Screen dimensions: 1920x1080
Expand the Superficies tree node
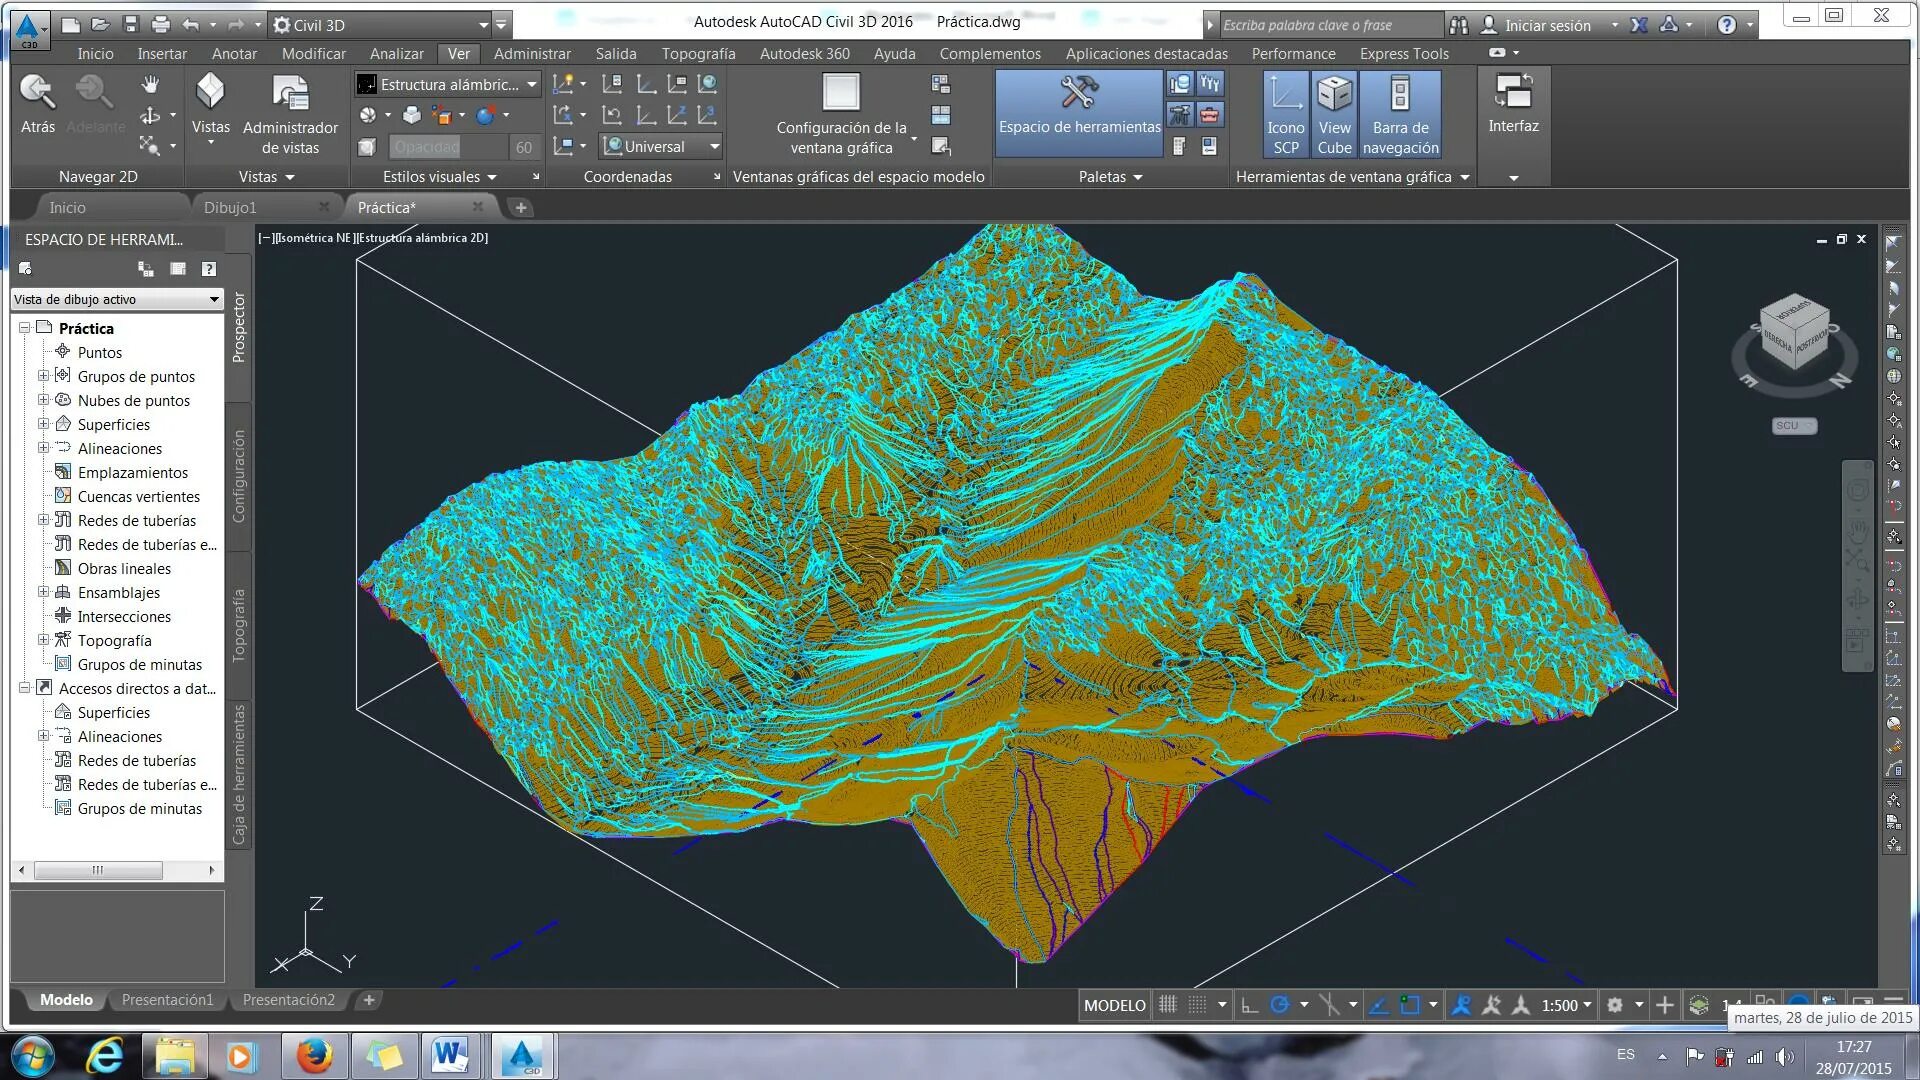[x=43, y=424]
